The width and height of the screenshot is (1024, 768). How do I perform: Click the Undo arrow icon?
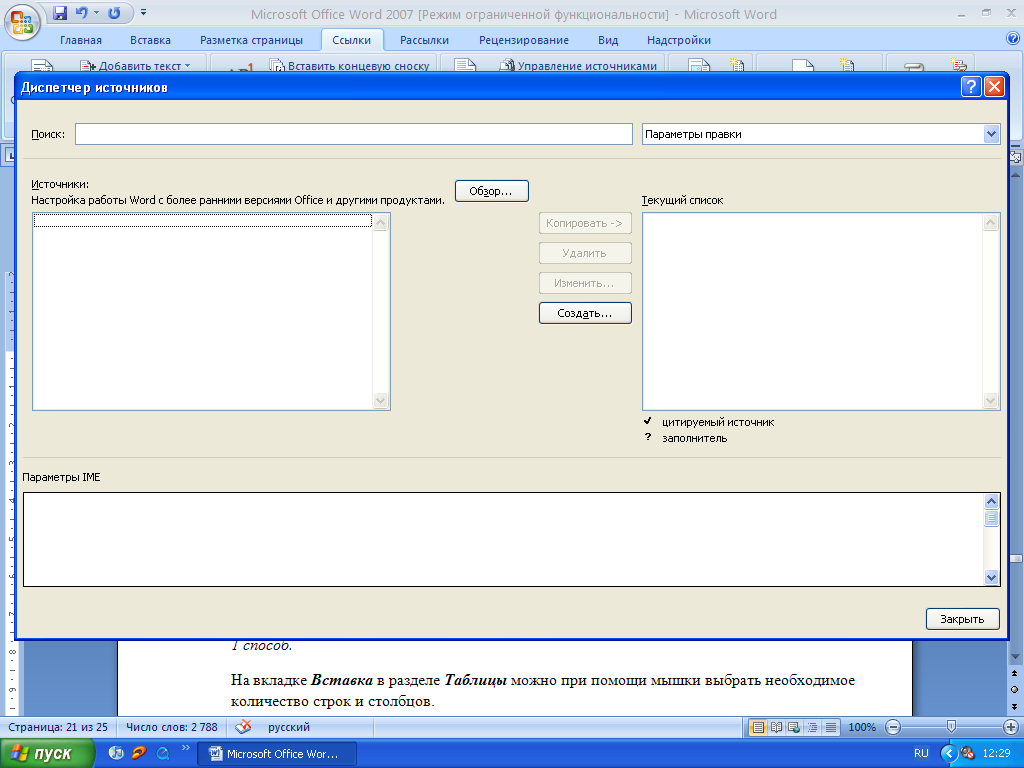pos(81,13)
